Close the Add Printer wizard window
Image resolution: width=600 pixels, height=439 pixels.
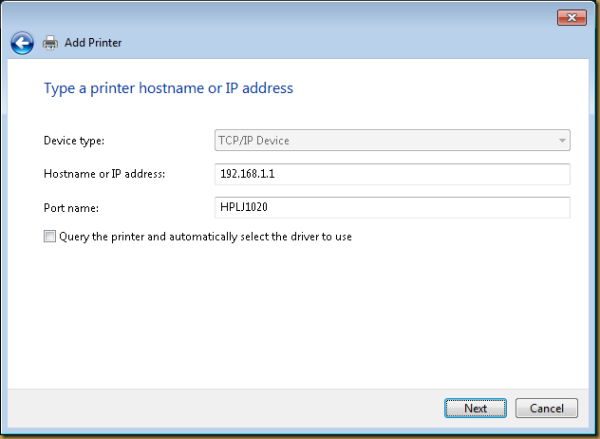click(x=571, y=17)
